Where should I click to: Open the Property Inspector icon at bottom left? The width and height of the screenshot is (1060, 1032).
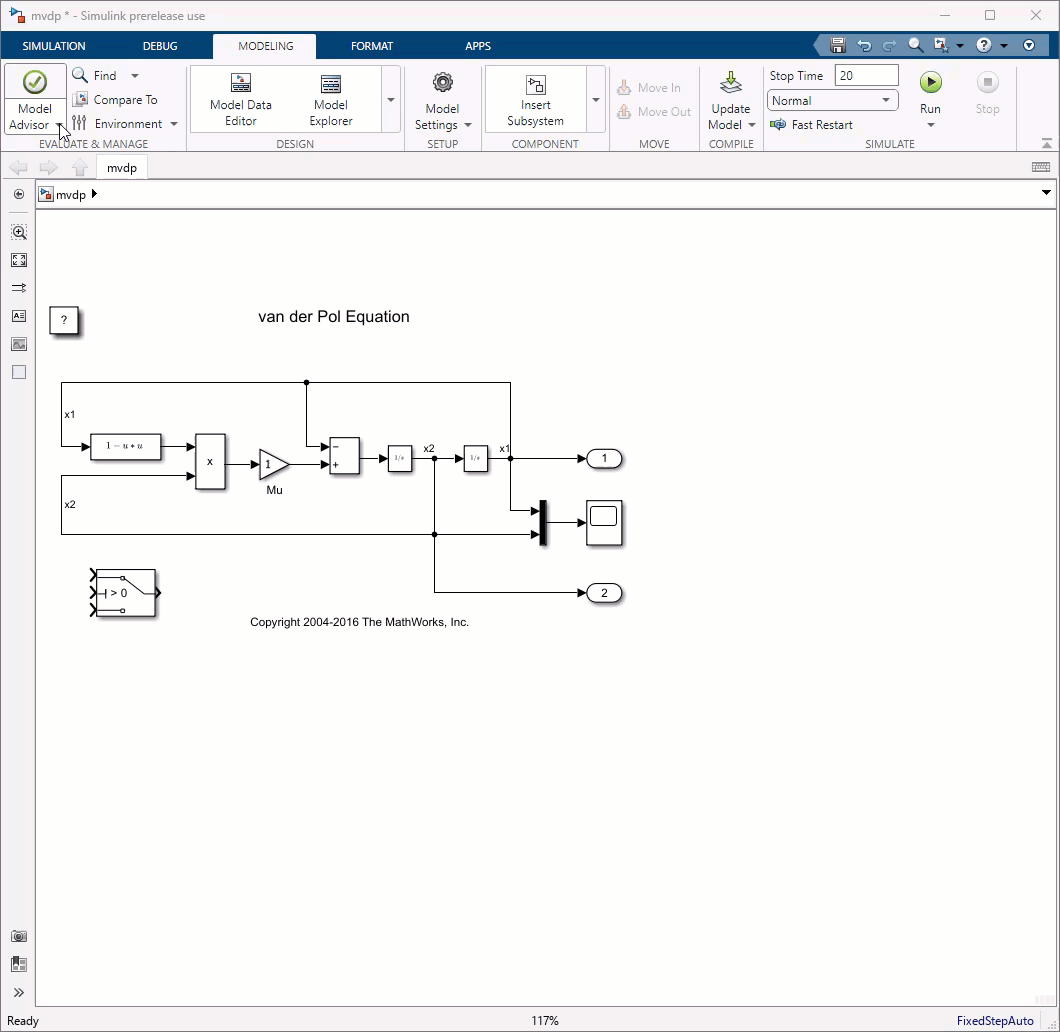19,964
